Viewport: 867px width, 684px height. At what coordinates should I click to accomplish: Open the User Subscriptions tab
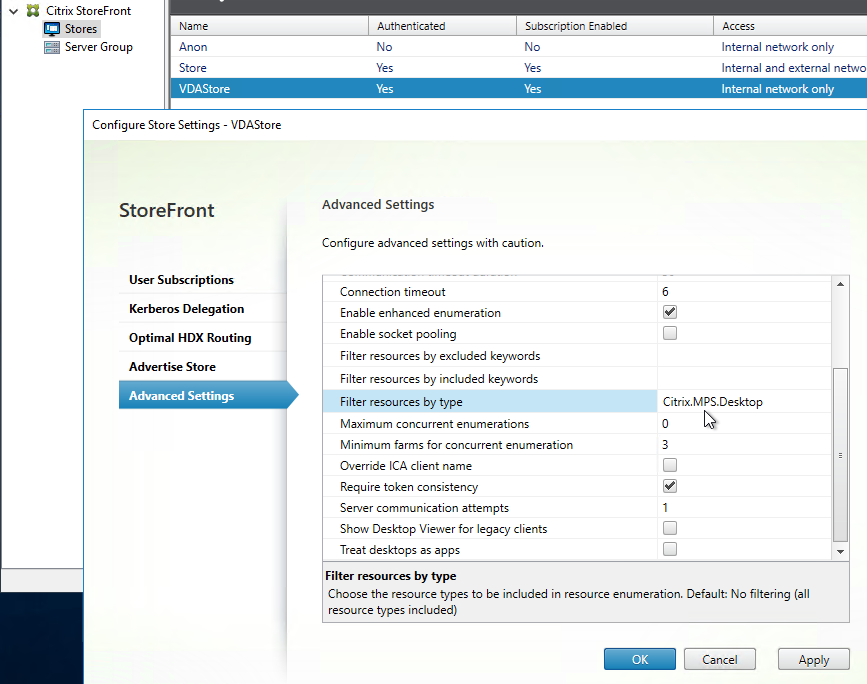[x=203, y=280]
